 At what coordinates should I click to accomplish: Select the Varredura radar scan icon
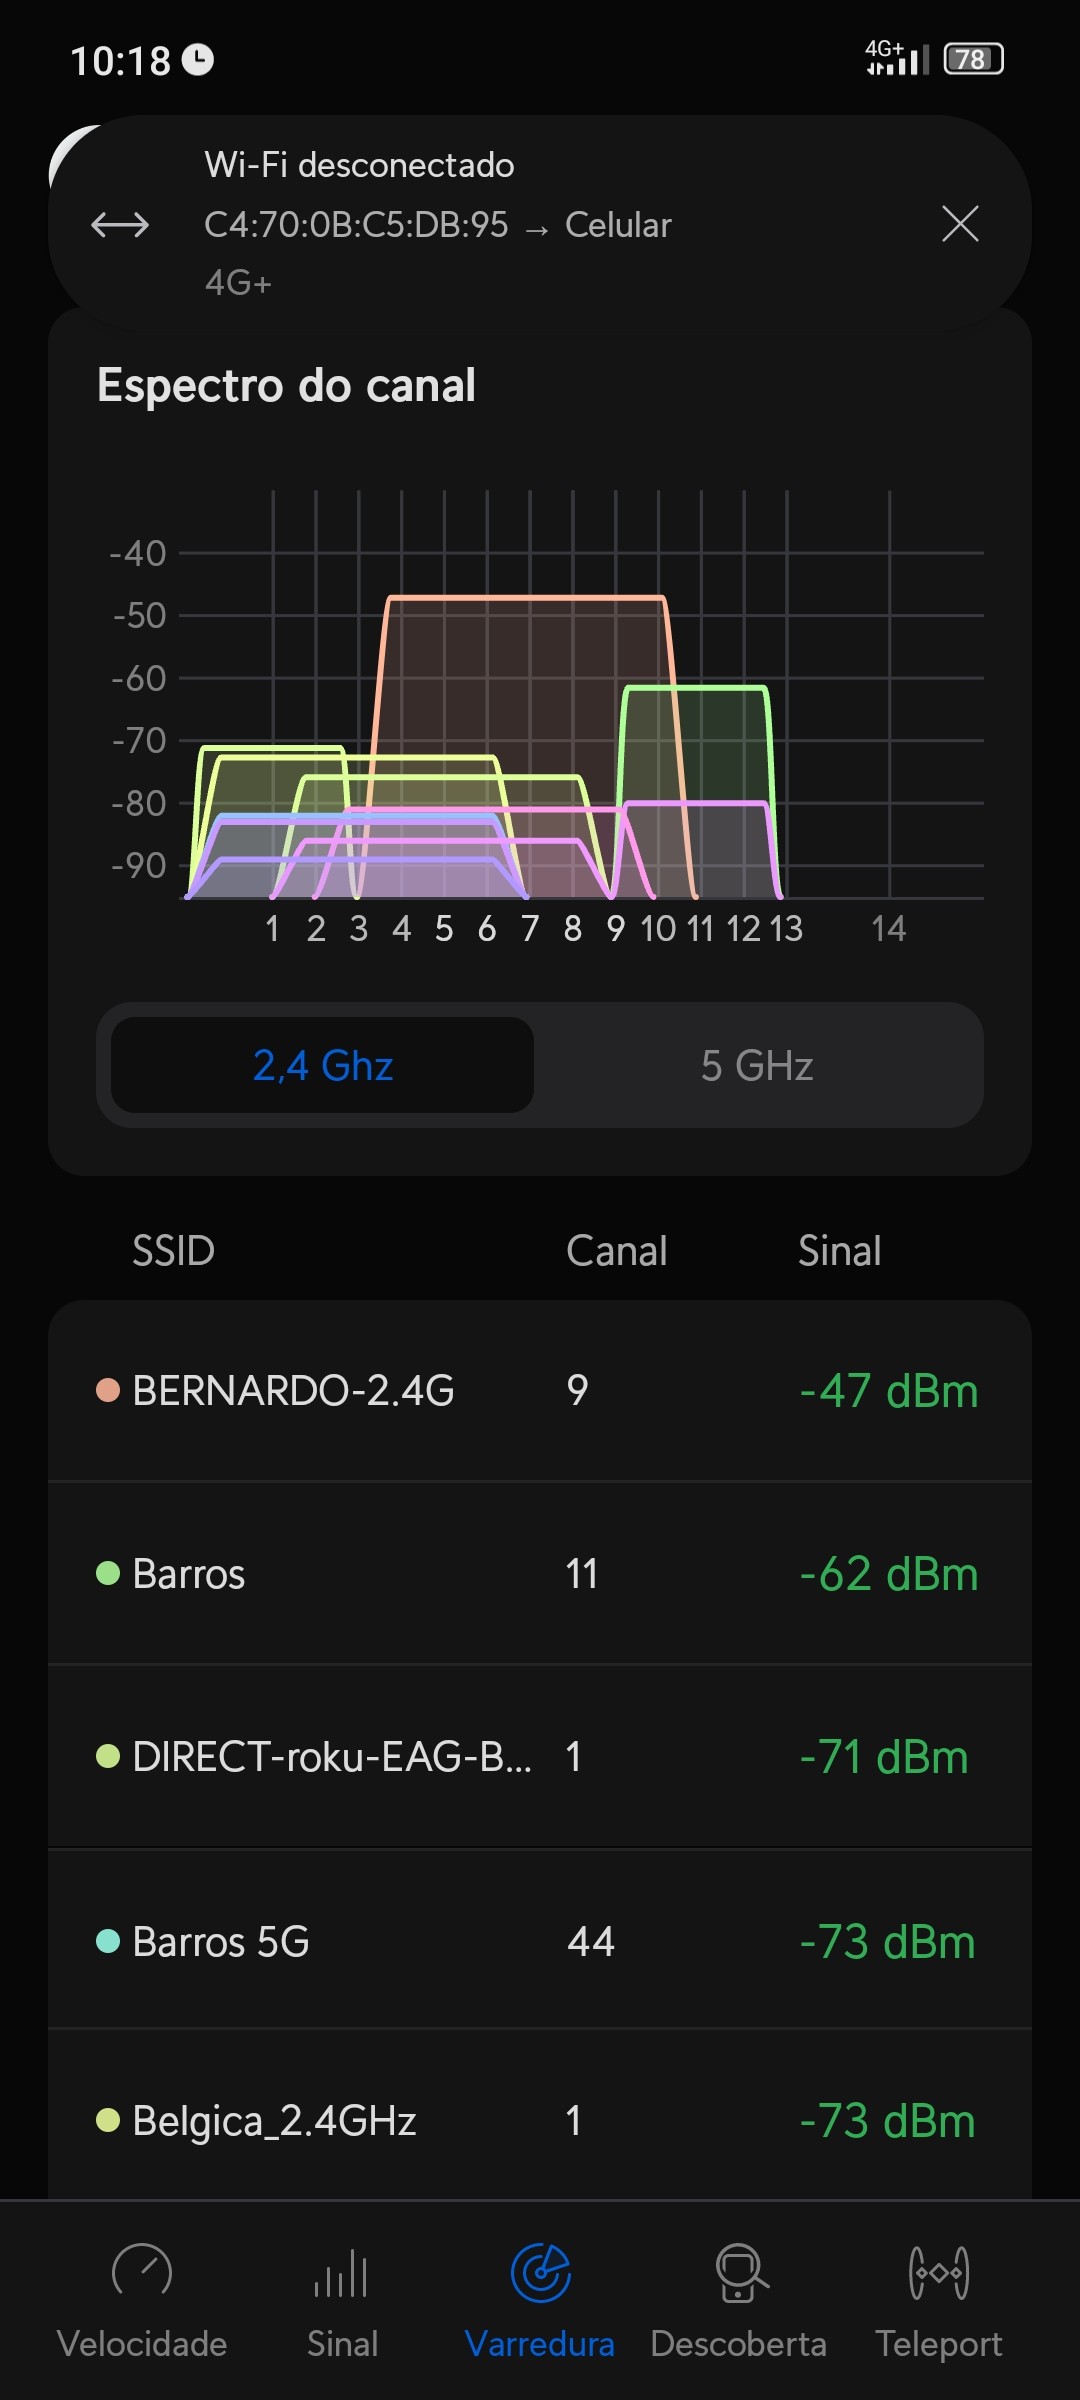540,2272
